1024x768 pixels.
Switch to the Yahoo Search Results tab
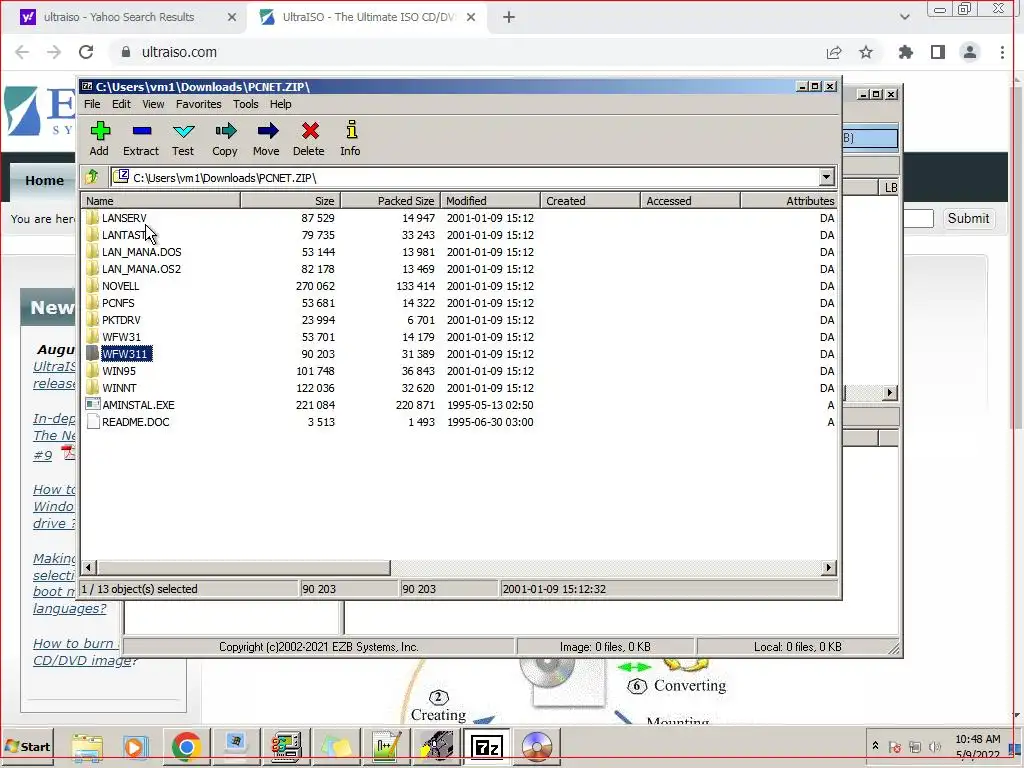click(x=119, y=17)
